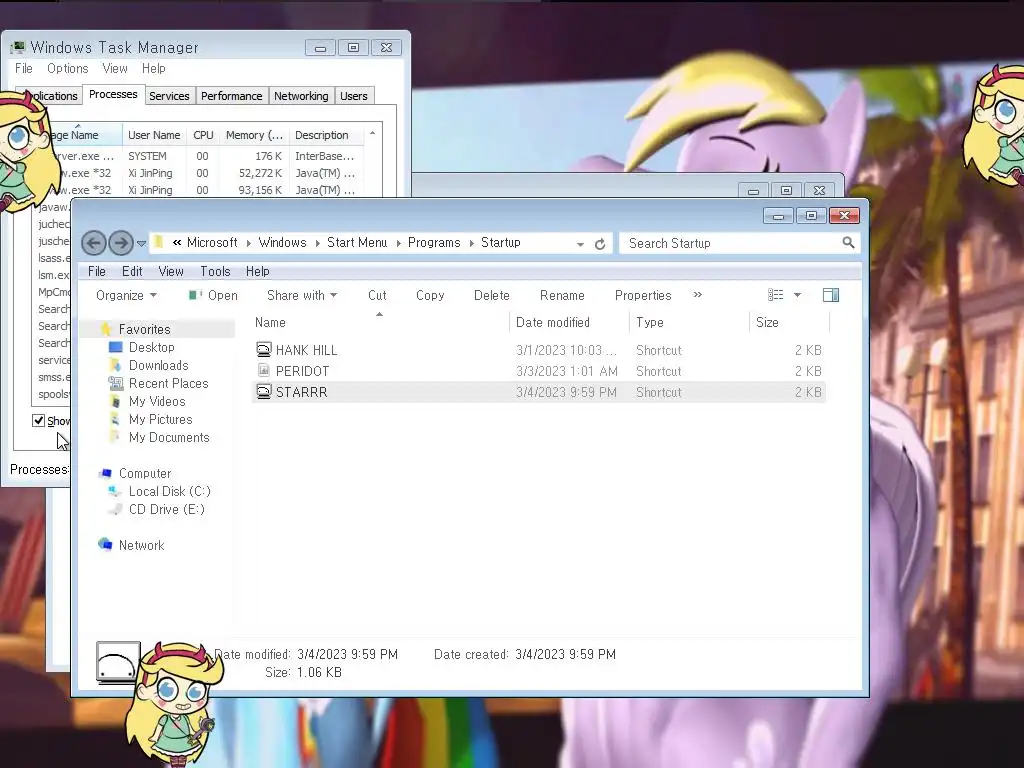Click the Microsoft breadcrumb segment
The height and width of the screenshot is (768, 1024).
point(212,242)
